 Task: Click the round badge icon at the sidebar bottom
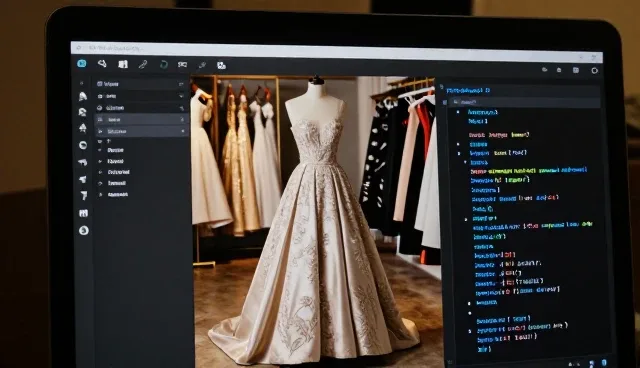[x=84, y=231]
